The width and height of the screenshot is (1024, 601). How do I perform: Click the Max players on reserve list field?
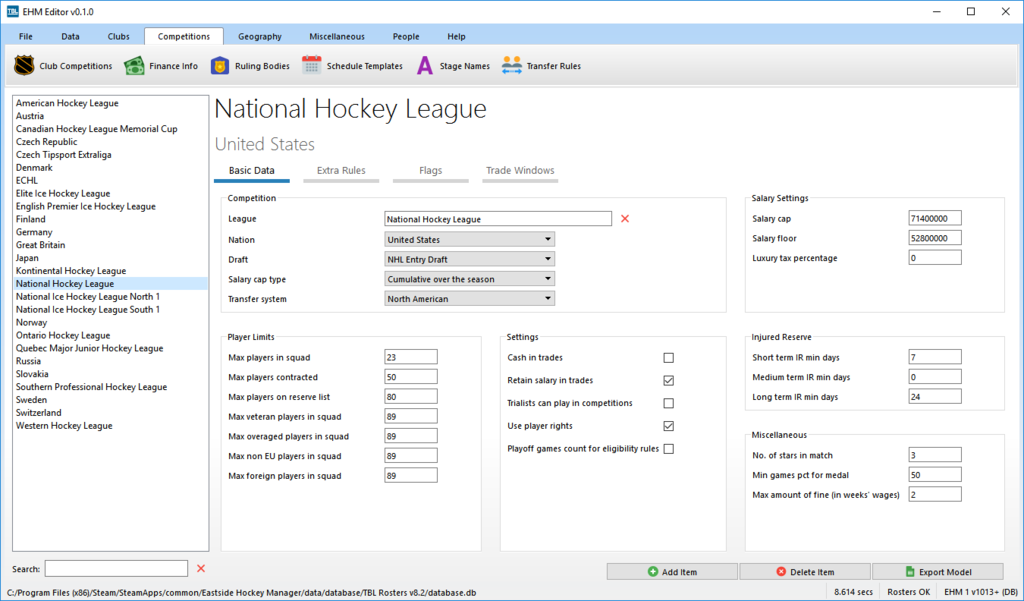pos(411,396)
